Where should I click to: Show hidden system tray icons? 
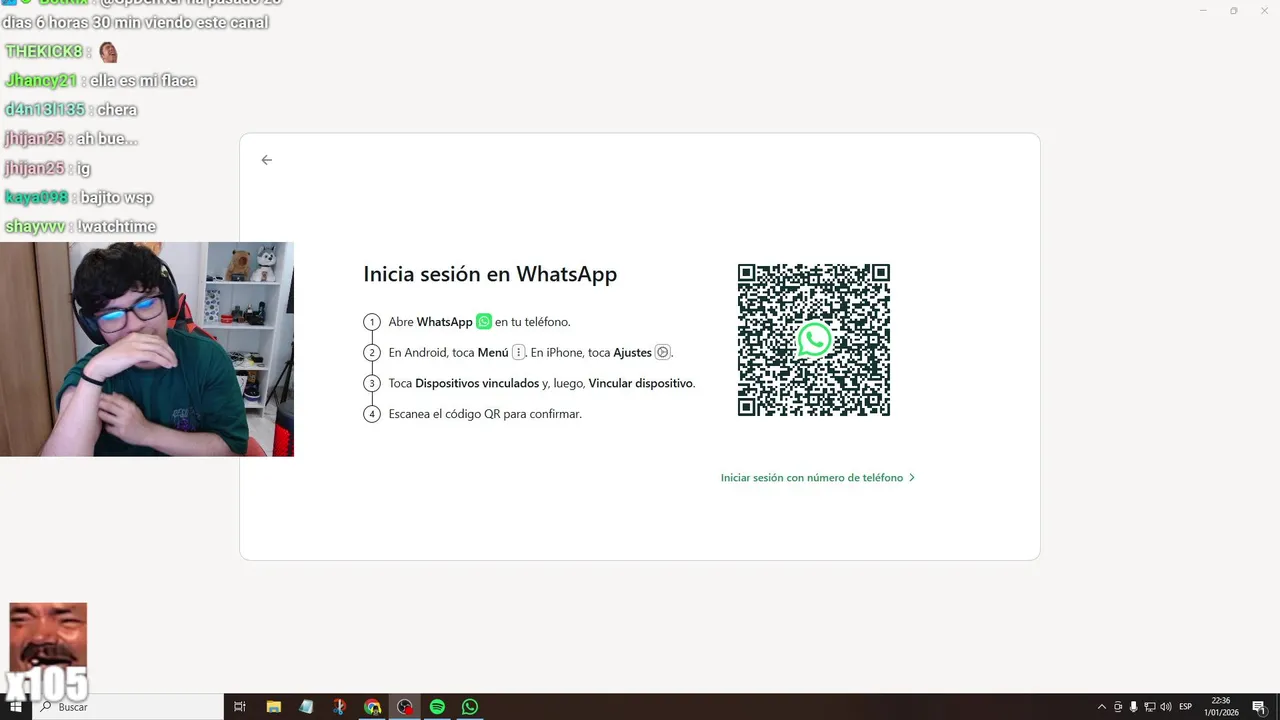[x=1102, y=707]
